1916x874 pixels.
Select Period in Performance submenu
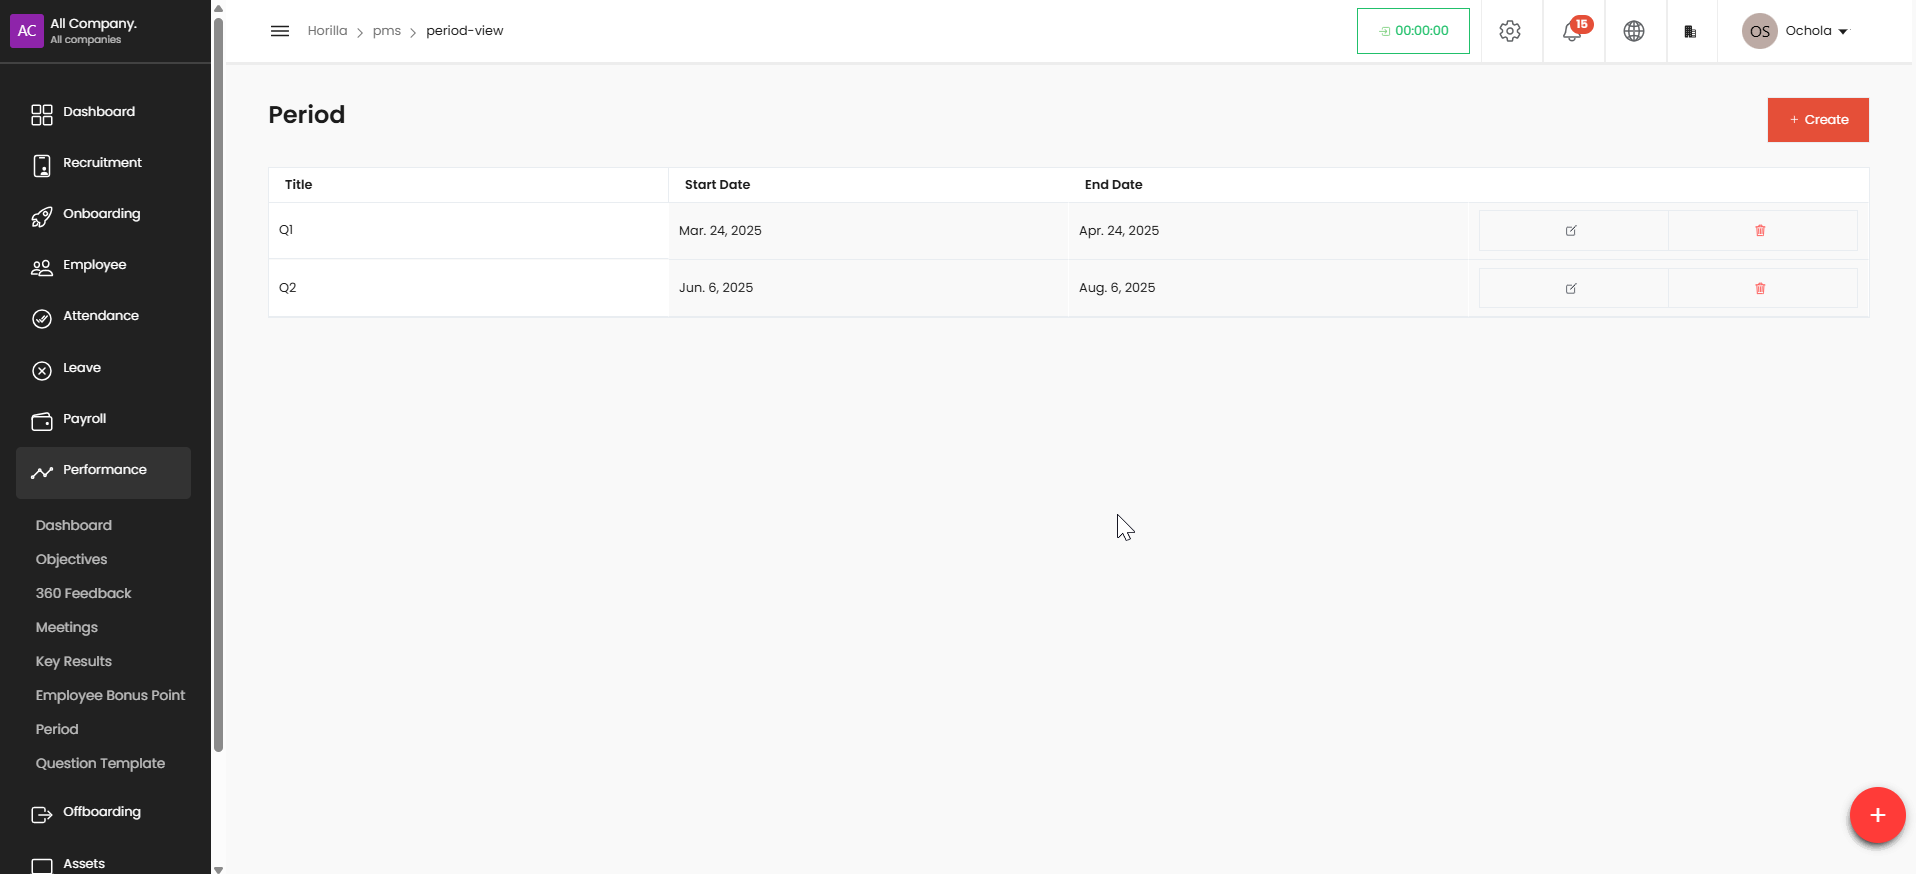coord(57,729)
